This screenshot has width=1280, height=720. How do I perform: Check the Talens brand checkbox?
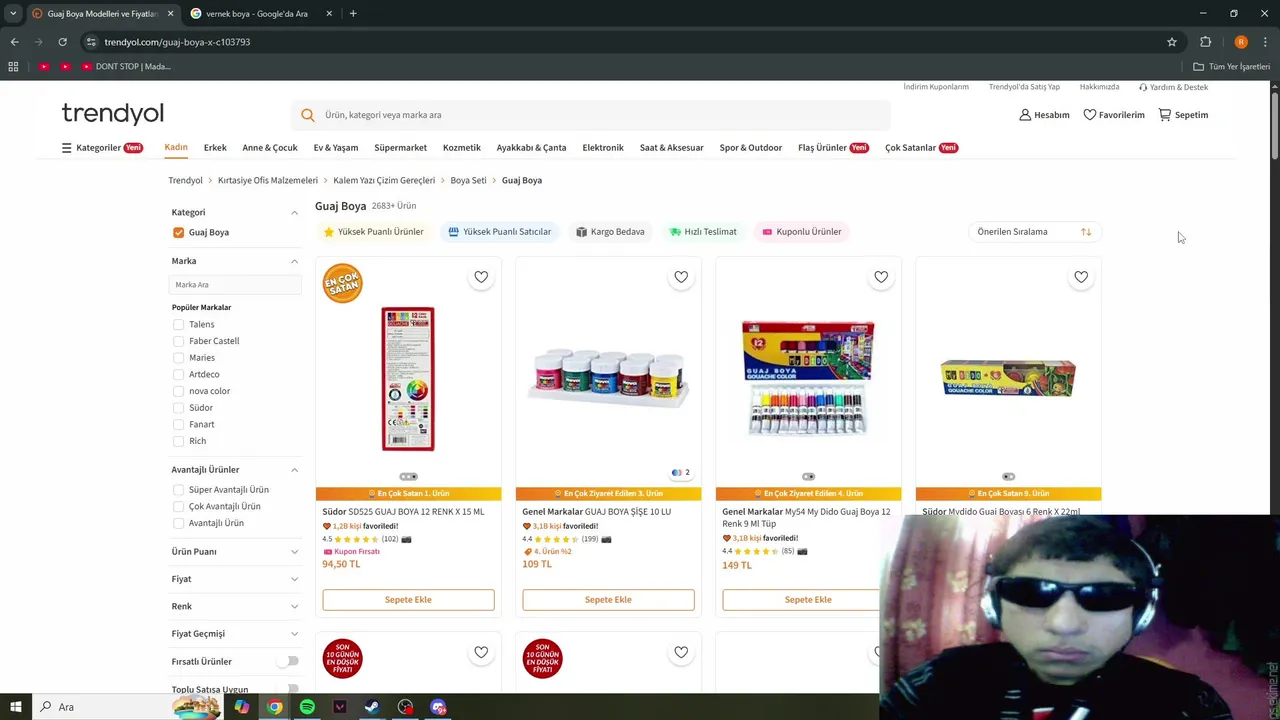(x=178, y=324)
